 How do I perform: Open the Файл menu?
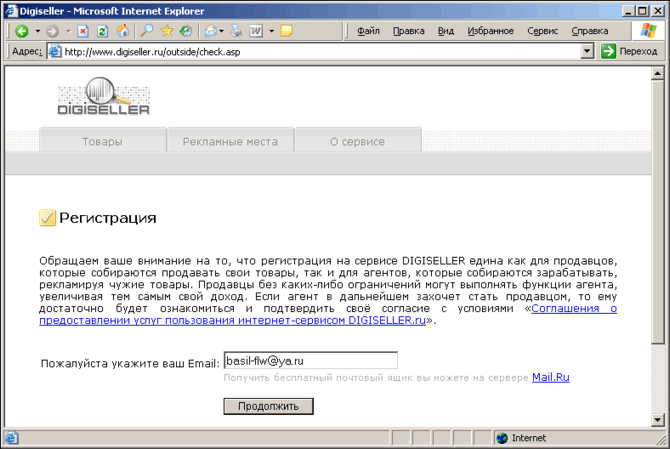368,31
